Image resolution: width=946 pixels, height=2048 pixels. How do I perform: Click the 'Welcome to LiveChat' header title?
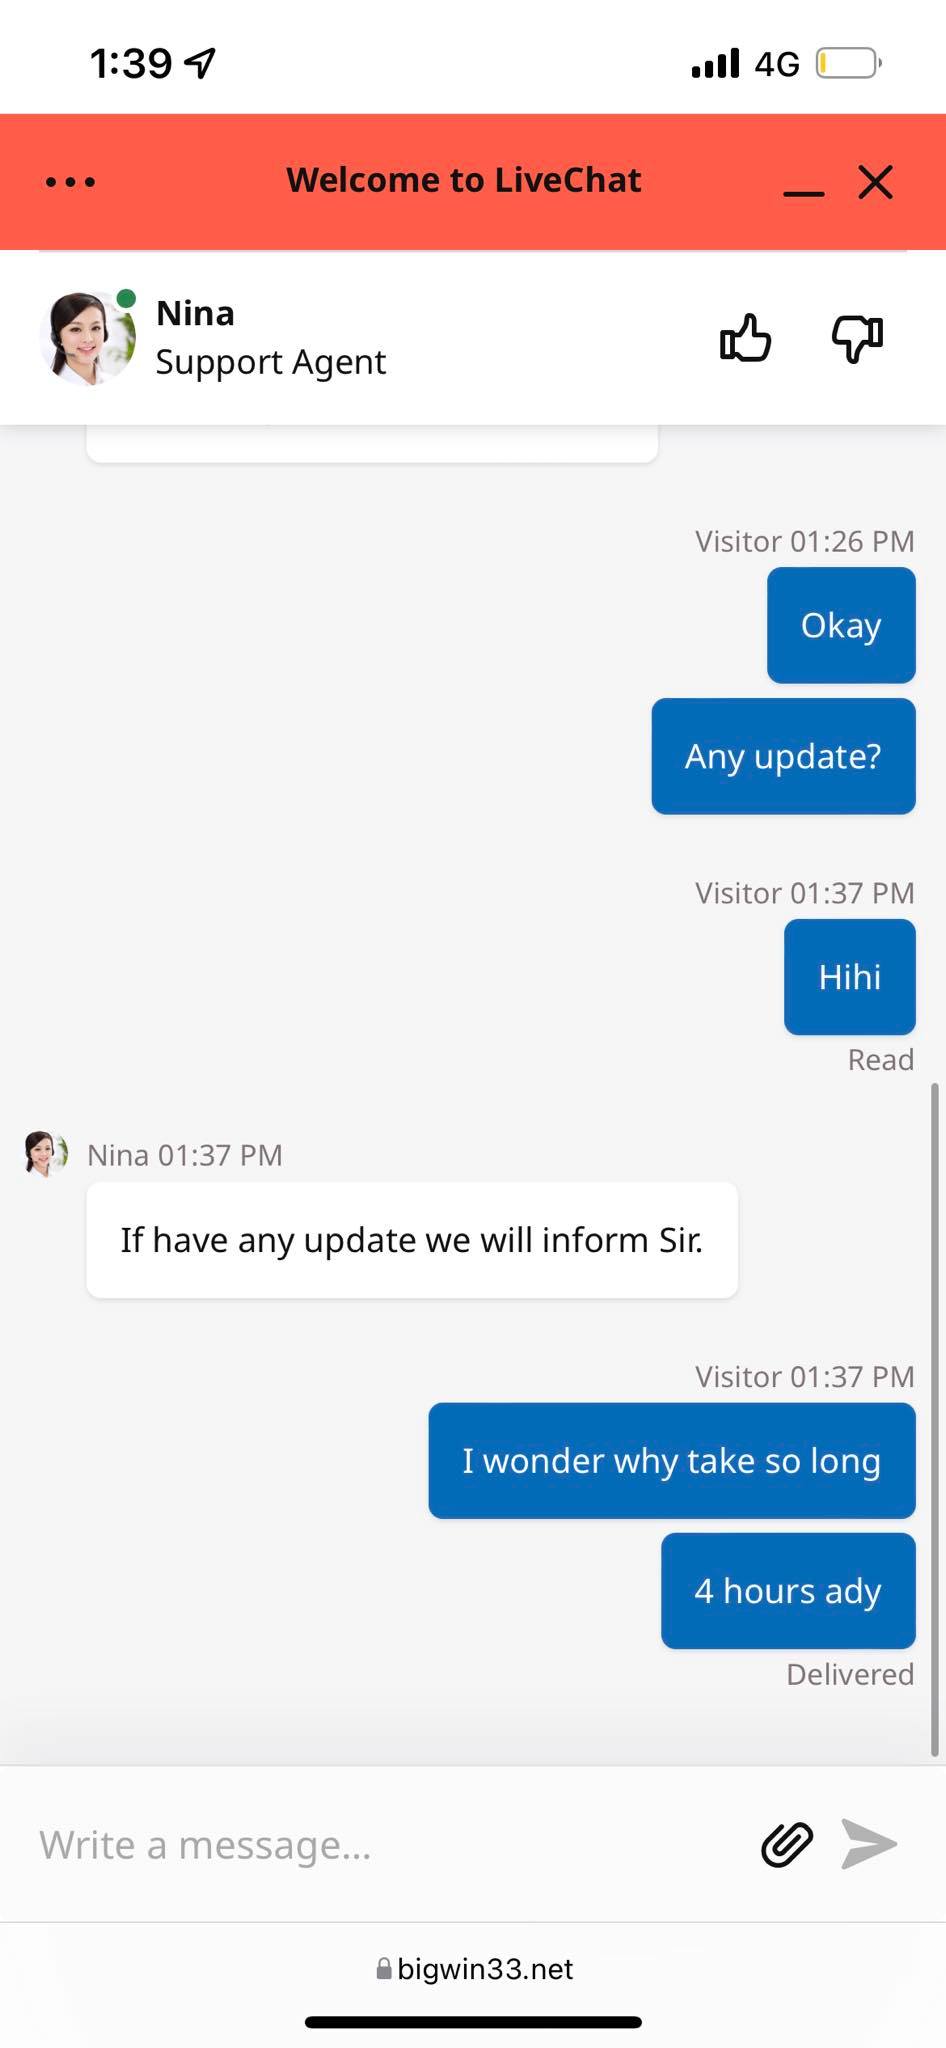[464, 180]
